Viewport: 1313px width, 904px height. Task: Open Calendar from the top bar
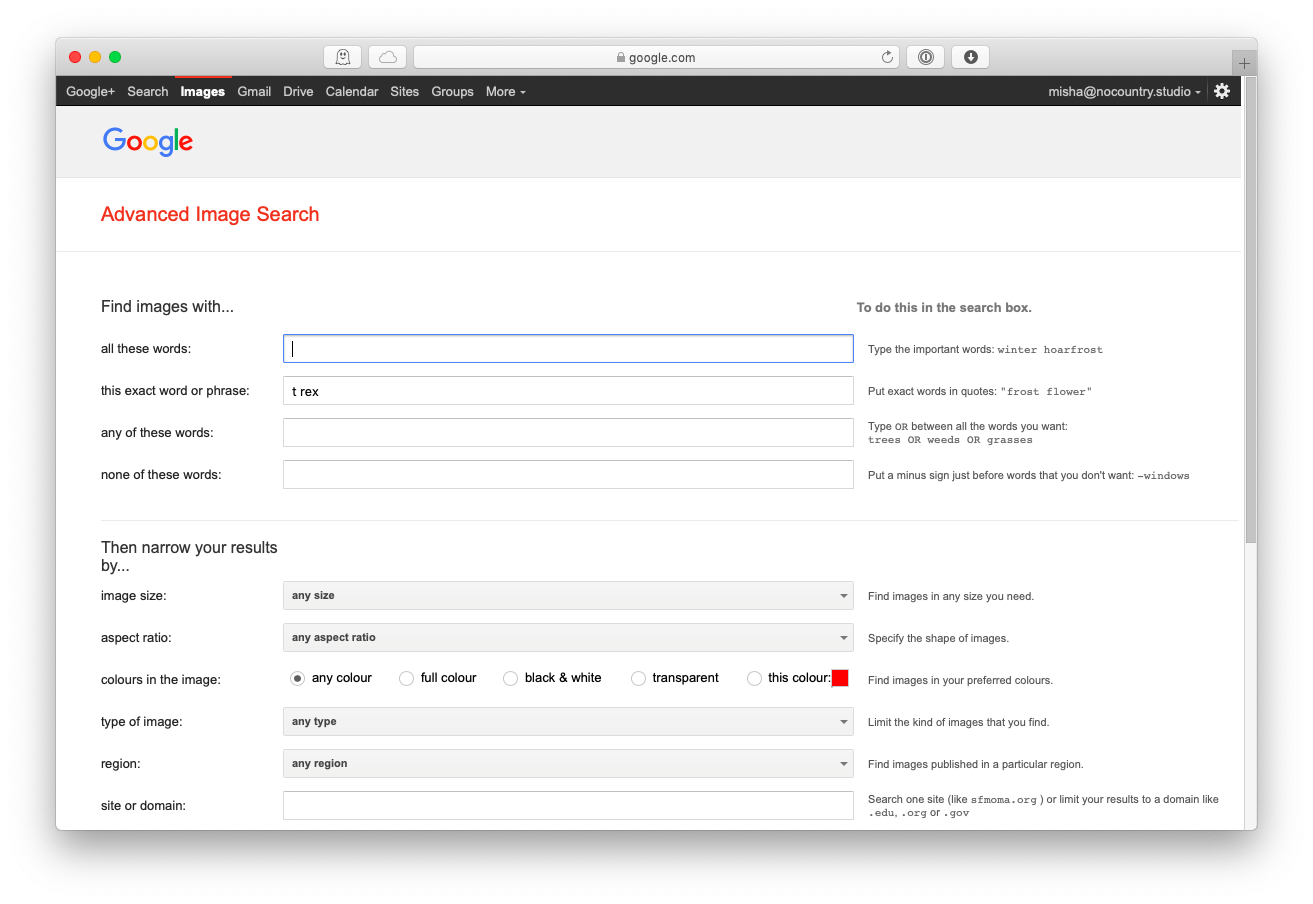(x=352, y=91)
